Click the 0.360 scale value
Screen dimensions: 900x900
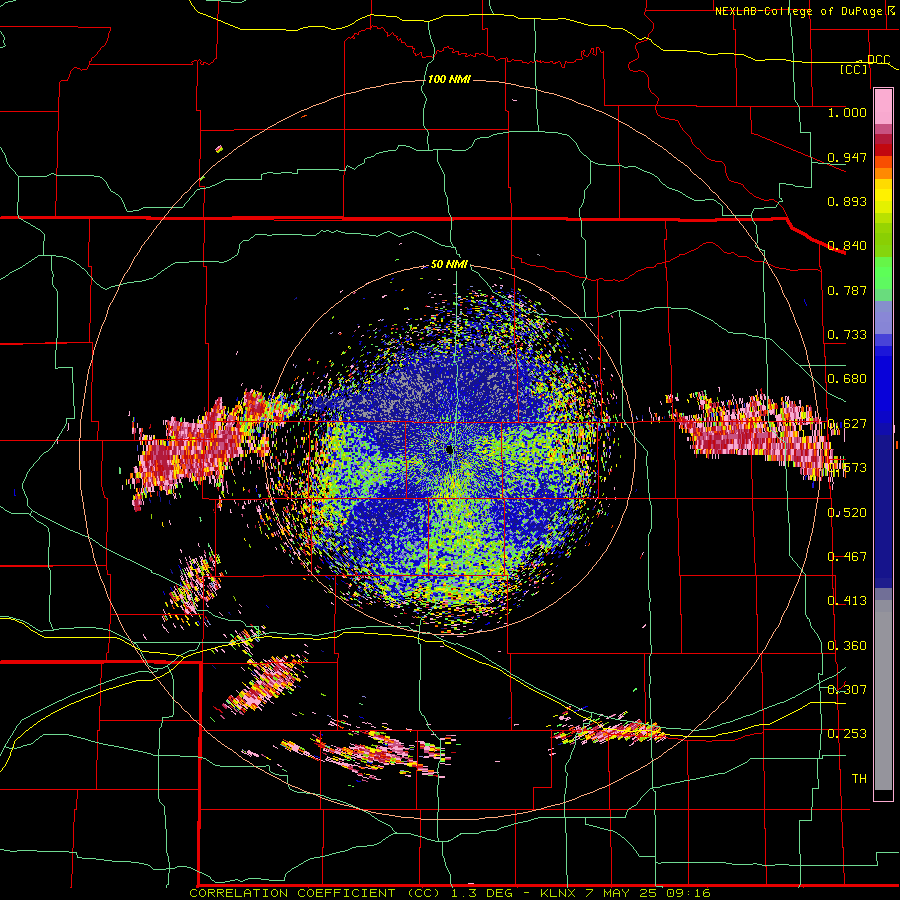coord(847,646)
